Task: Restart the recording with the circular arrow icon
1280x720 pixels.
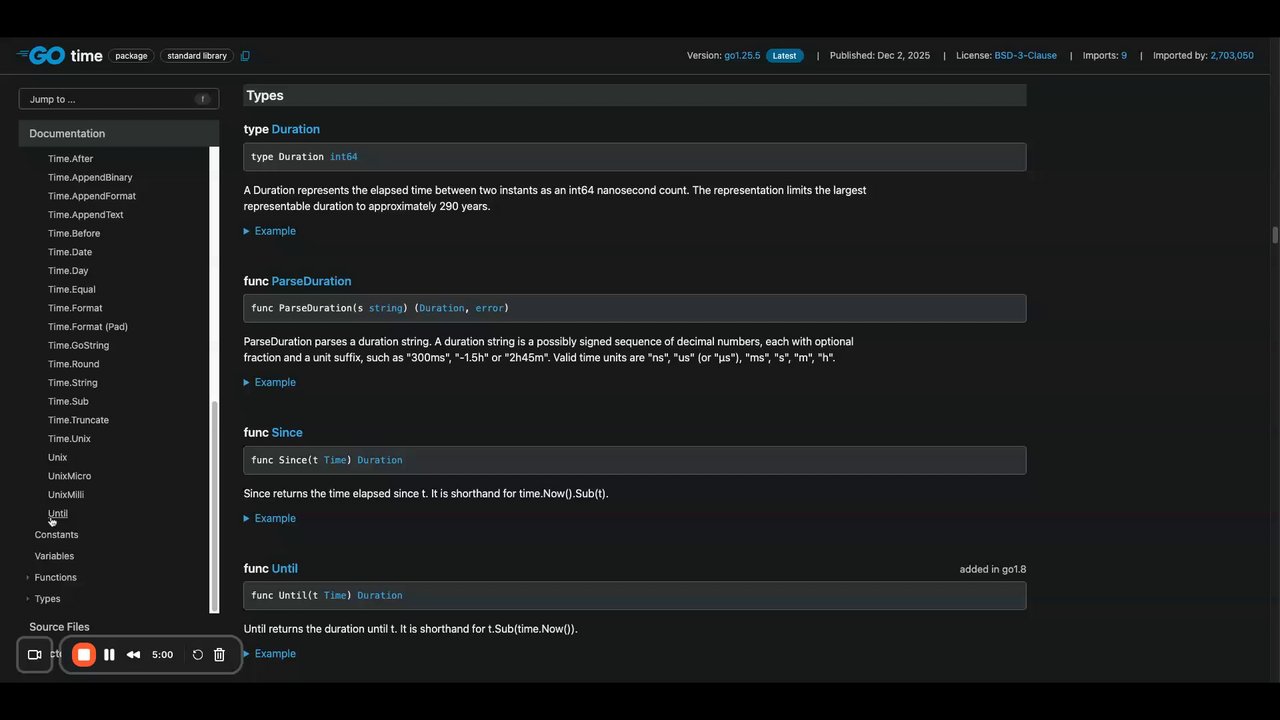Action: click(x=197, y=655)
